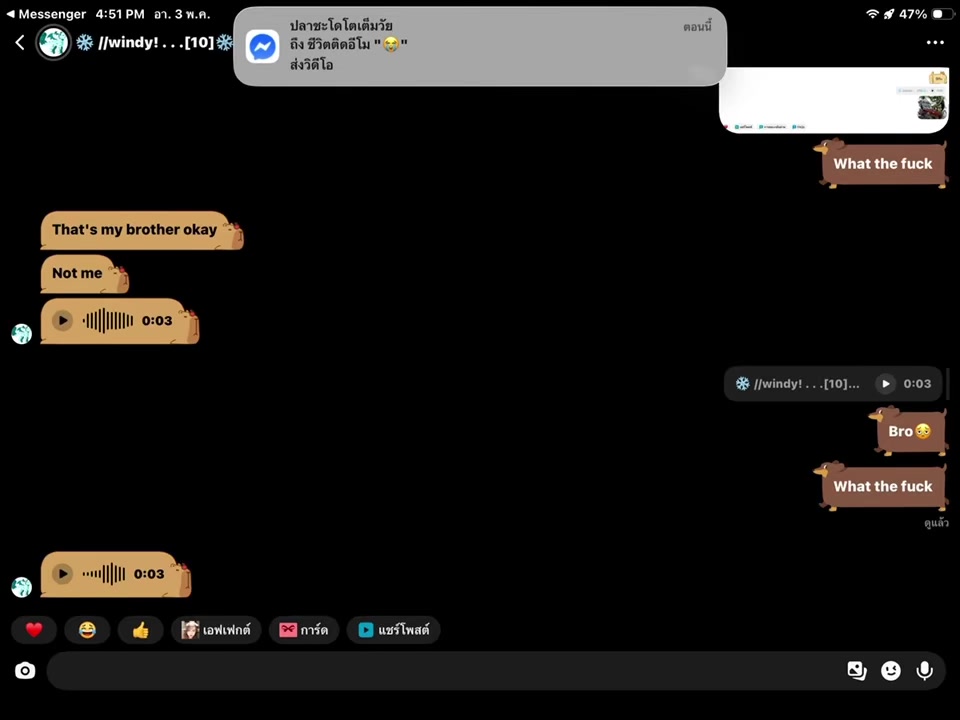Tap the ดูแล้ว seen status label
The image size is (960, 720).
click(x=936, y=523)
